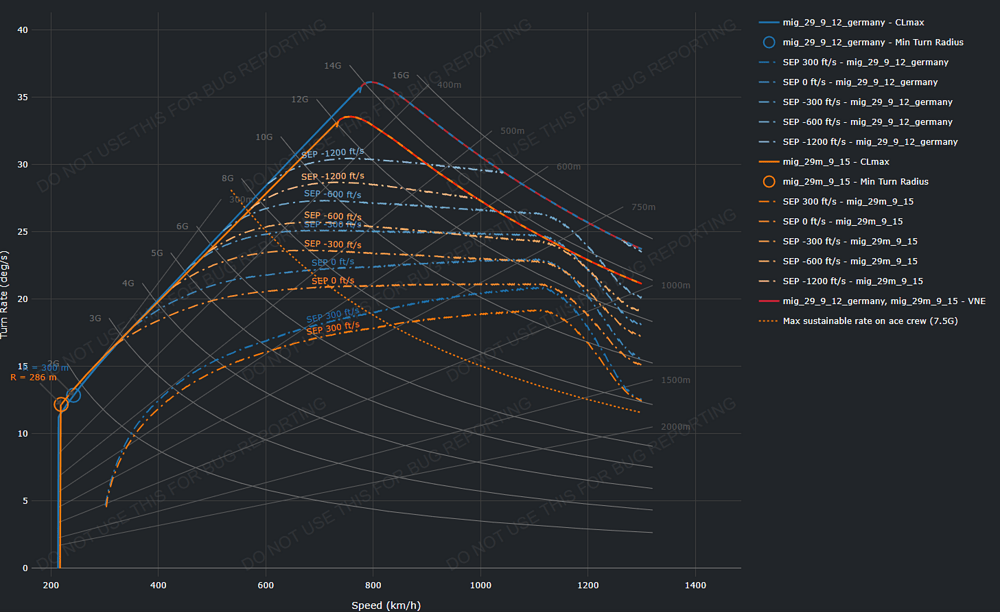This screenshot has width=1000, height=612.
Task: Select SEP 300 ft/s - mig_29m_9_15 legend entry
Action: coord(849,202)
